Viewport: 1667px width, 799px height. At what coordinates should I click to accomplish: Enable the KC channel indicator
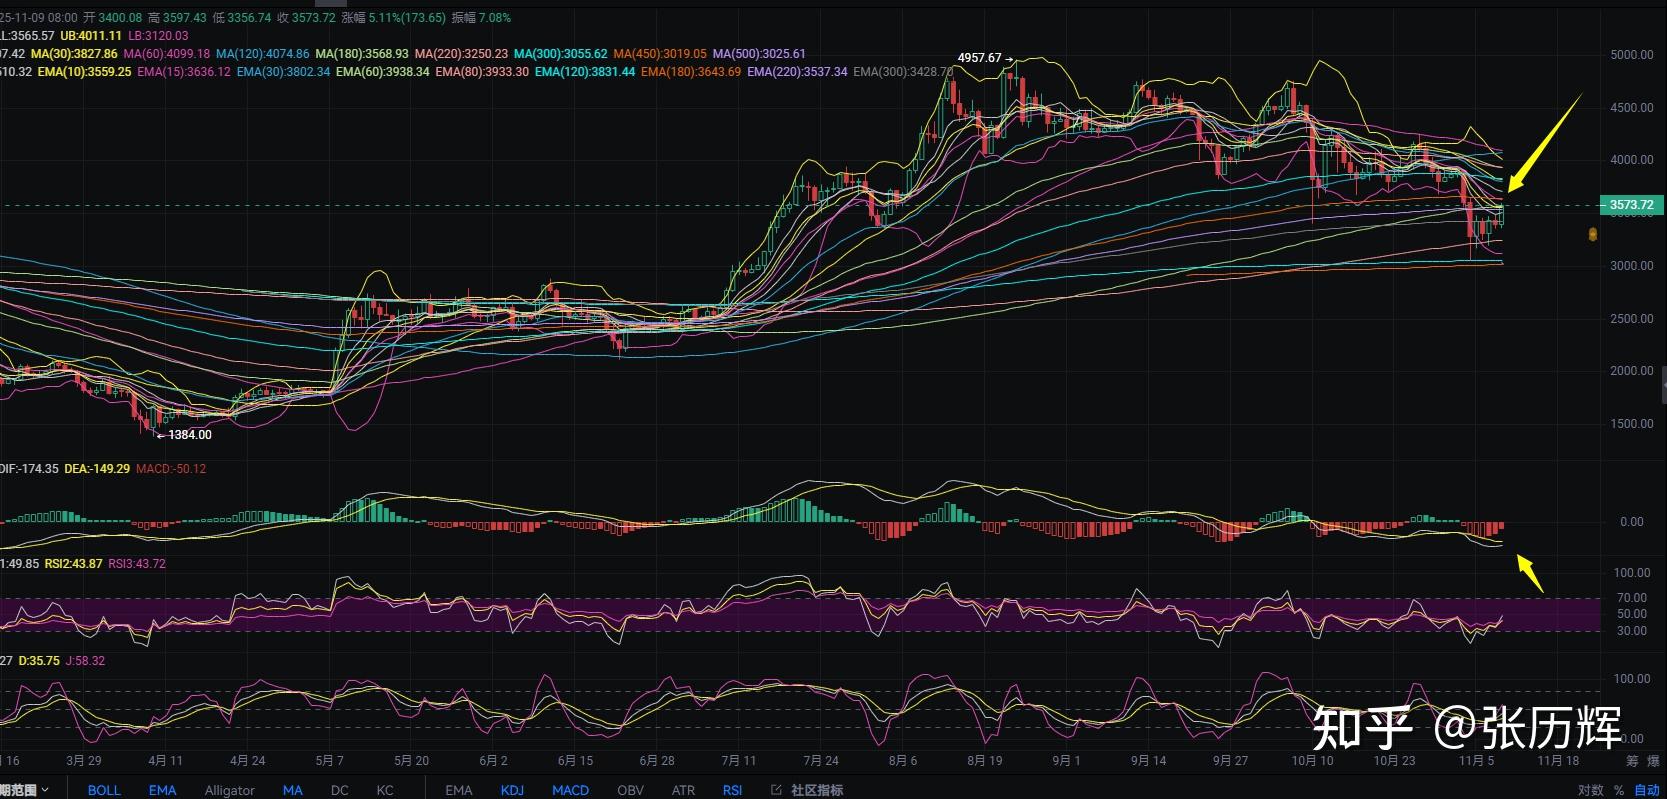point(385,790)
